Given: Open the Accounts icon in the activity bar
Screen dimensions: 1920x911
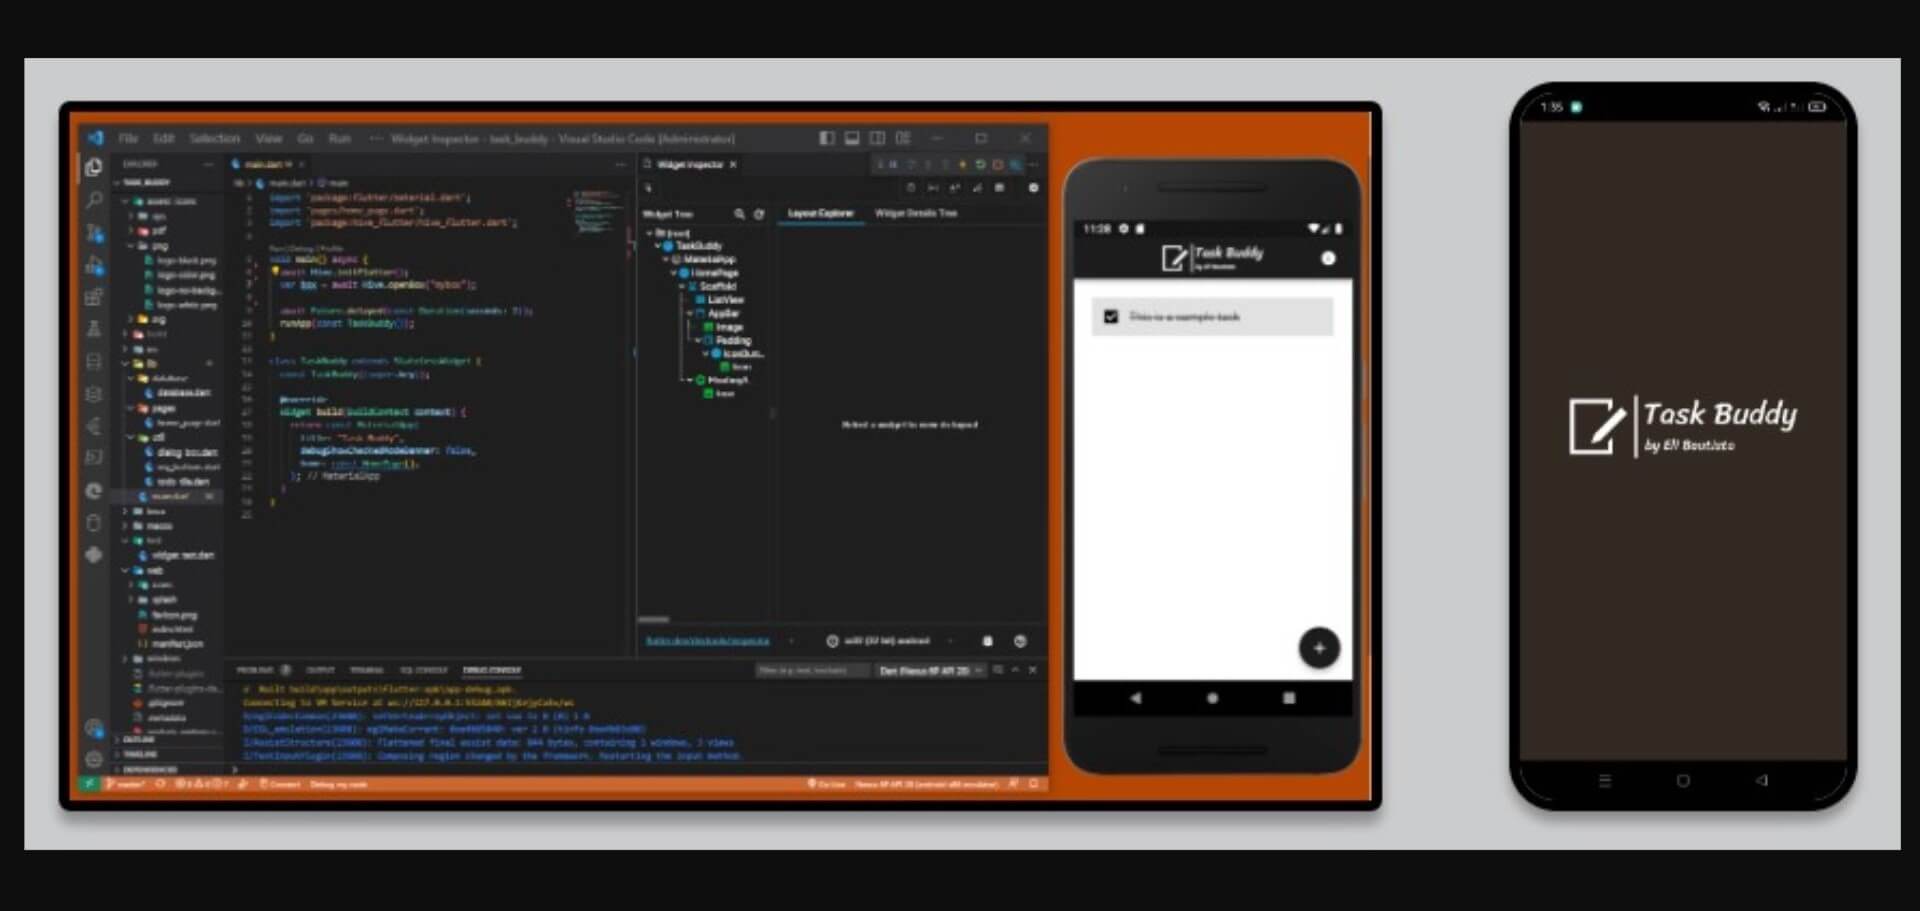Looking at the screenshot, I should pos(94,728).
